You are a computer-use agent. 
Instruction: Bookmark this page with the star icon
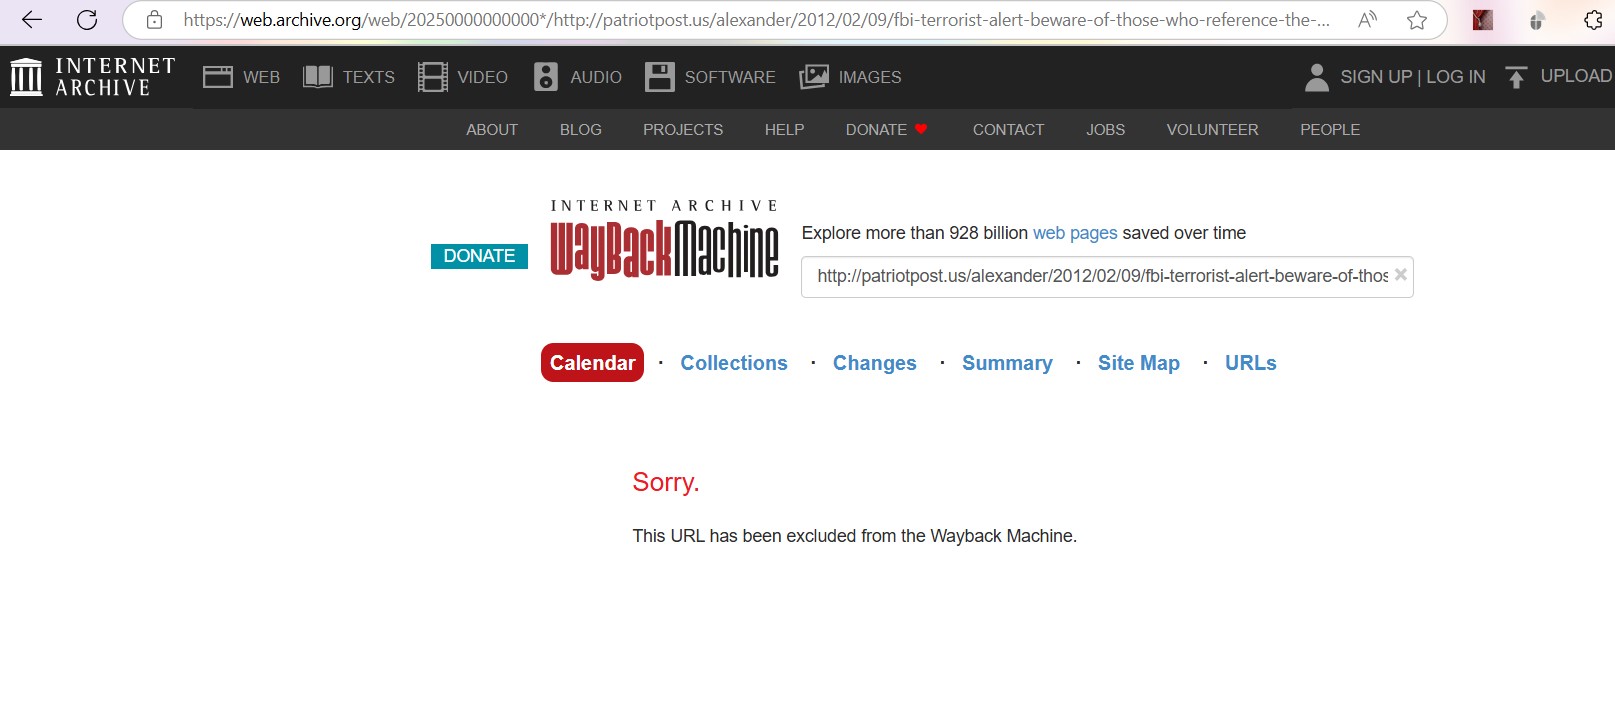click(1417, 20)
